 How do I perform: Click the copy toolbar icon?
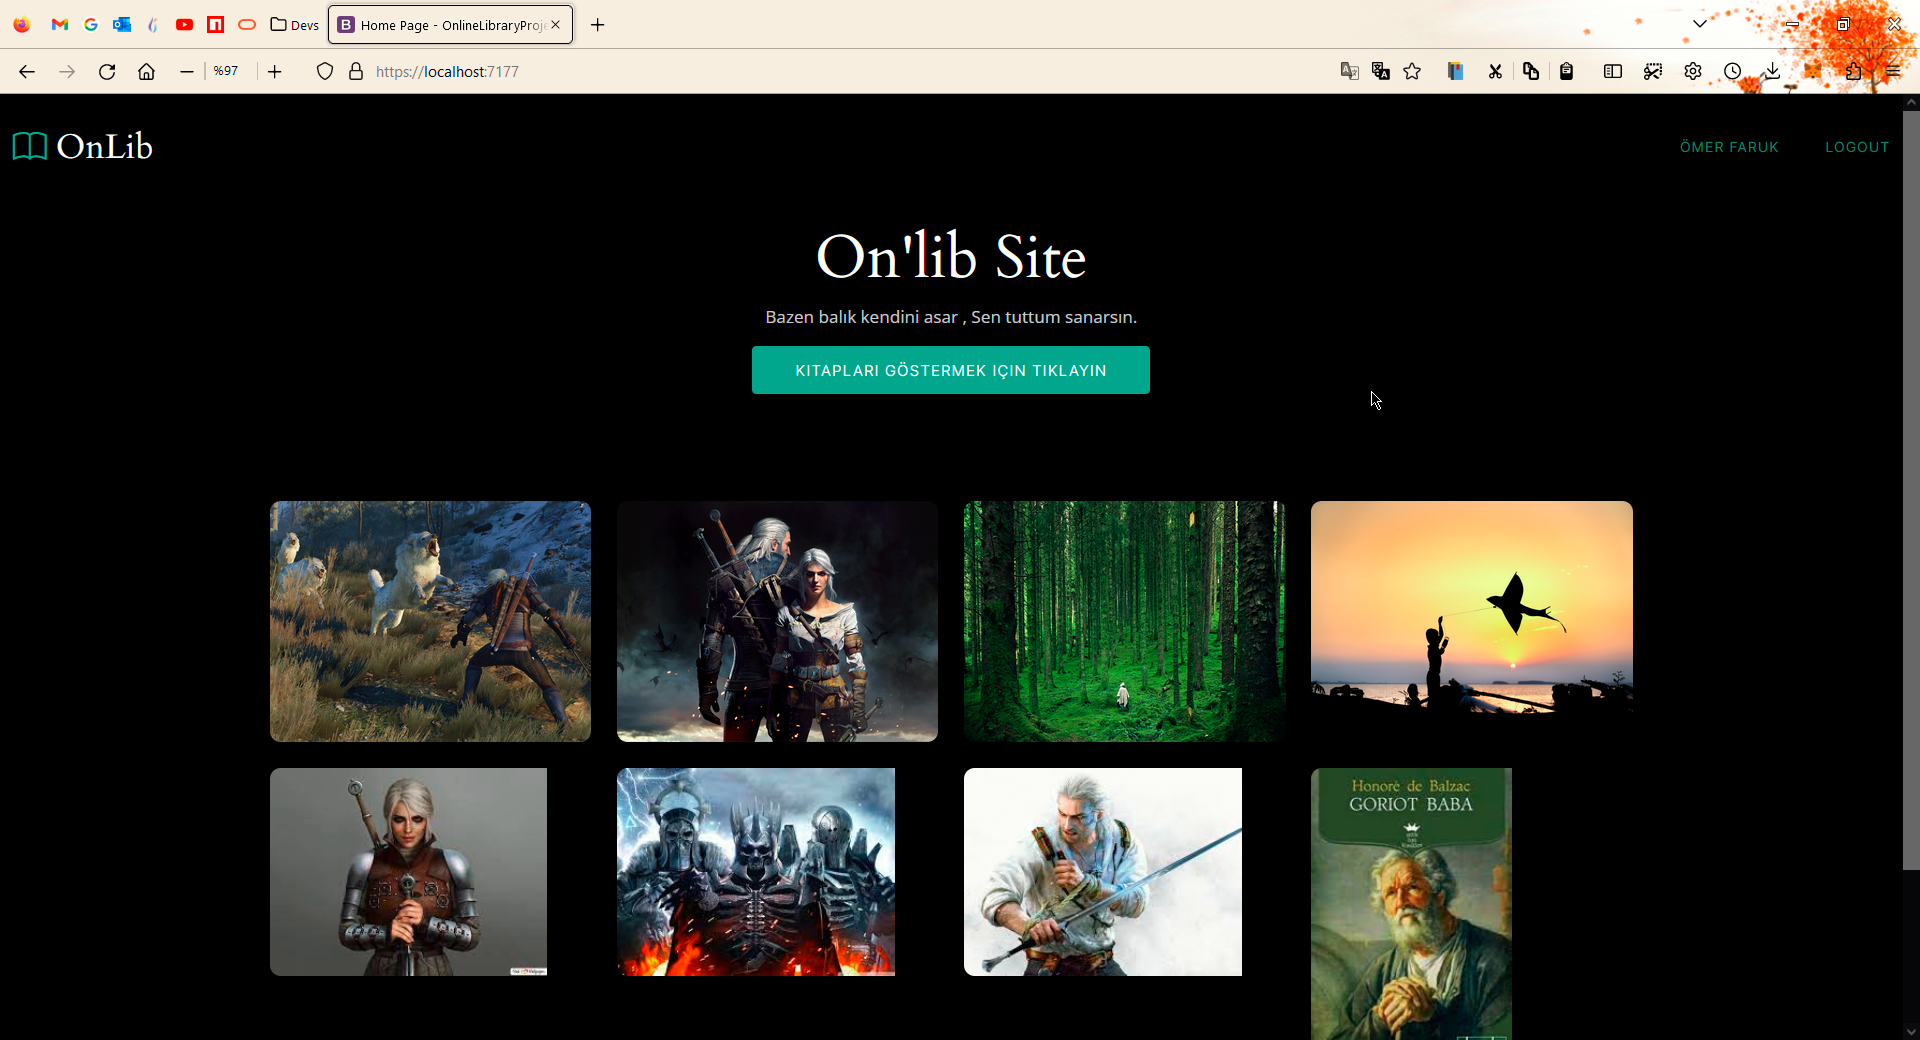coord(1531,71)
